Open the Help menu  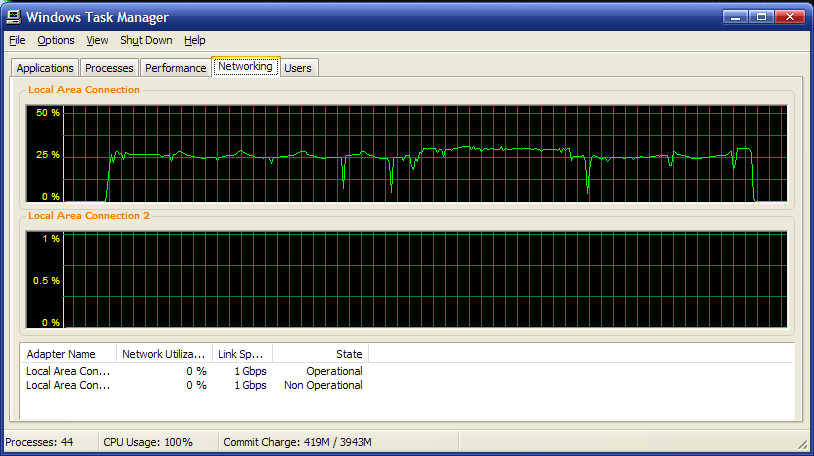tap(195, 40)
